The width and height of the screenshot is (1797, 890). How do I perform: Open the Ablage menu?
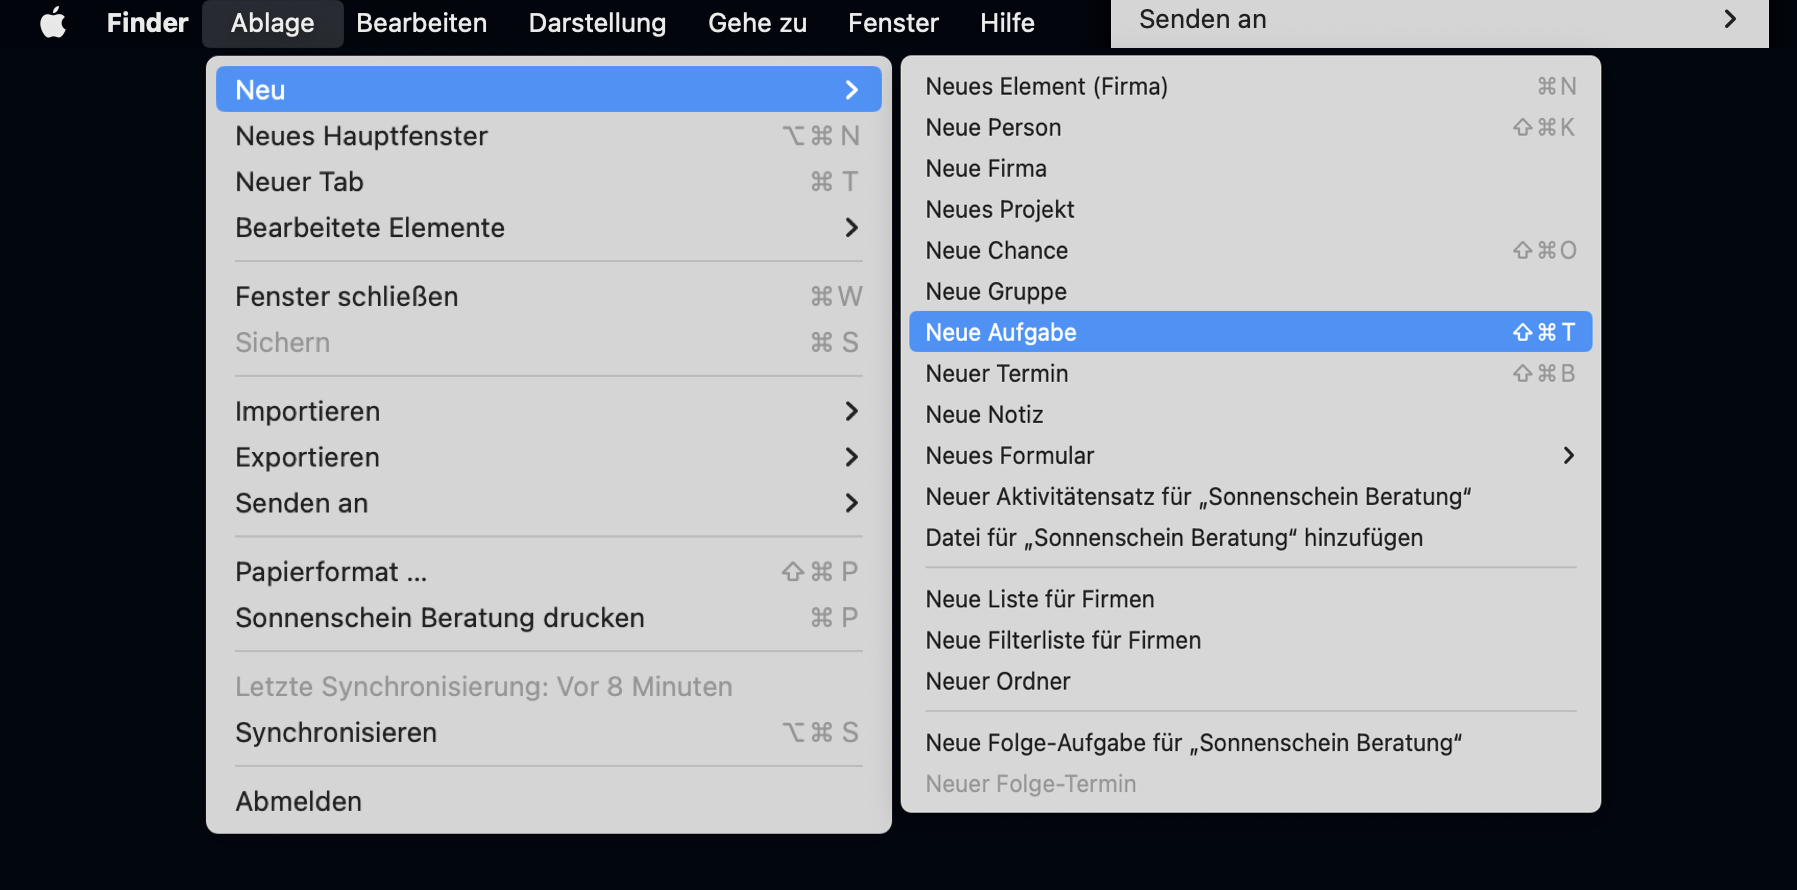click(x=272, y=23)
